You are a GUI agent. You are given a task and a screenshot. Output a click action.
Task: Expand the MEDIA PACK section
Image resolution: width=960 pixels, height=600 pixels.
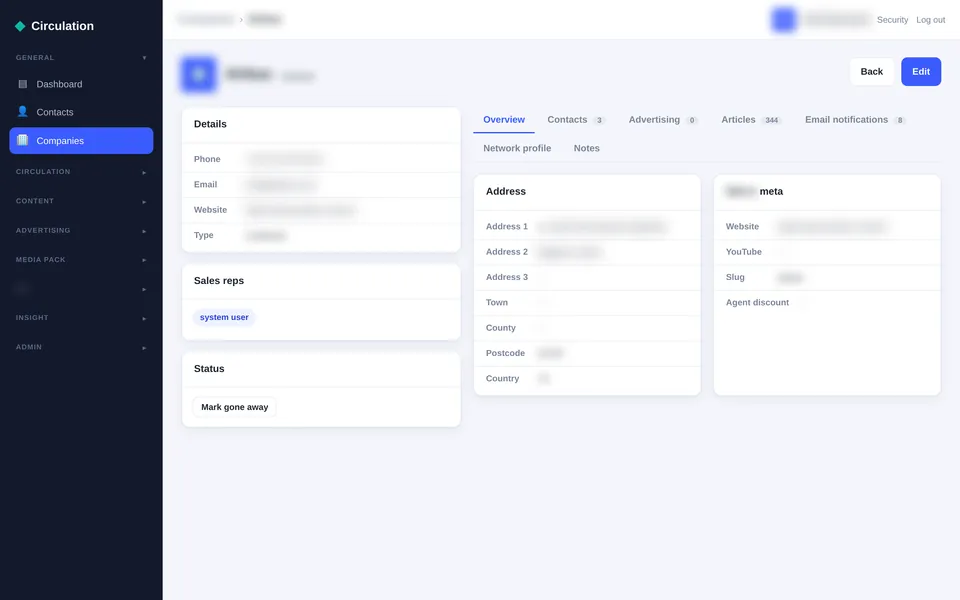point(81,260)
